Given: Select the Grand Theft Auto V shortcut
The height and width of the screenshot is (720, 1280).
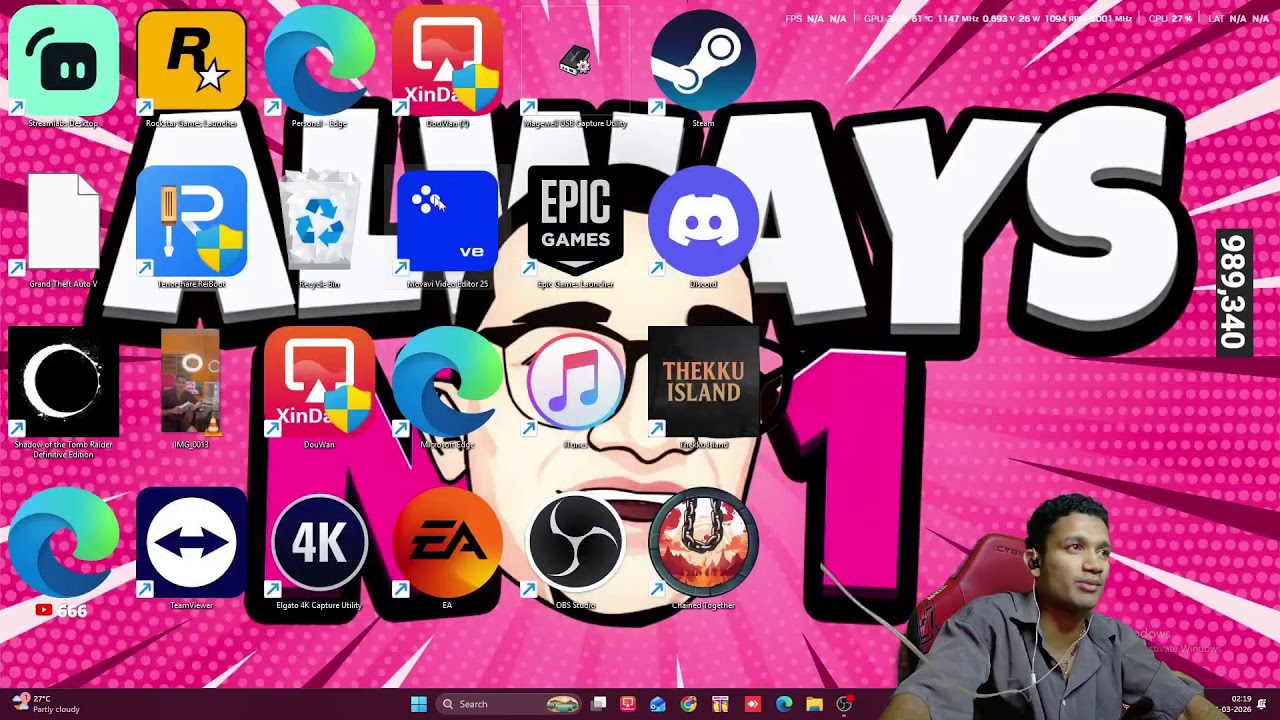Looking at the screenshot, I should pos(63,221).
